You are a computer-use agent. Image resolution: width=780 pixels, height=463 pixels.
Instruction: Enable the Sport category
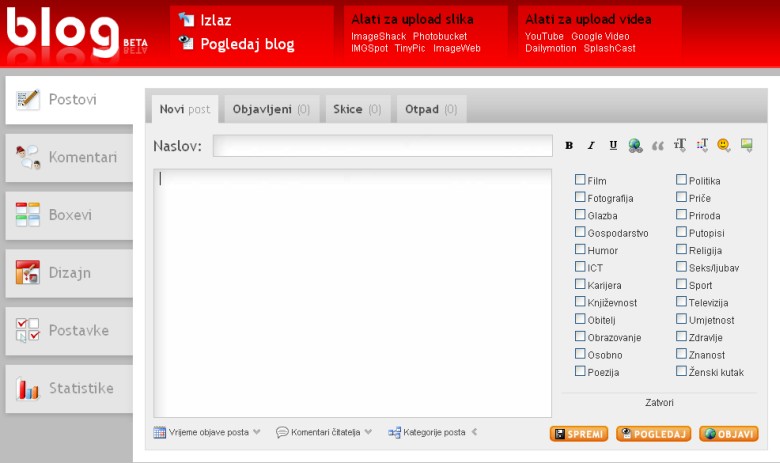[x=682, y=284]
